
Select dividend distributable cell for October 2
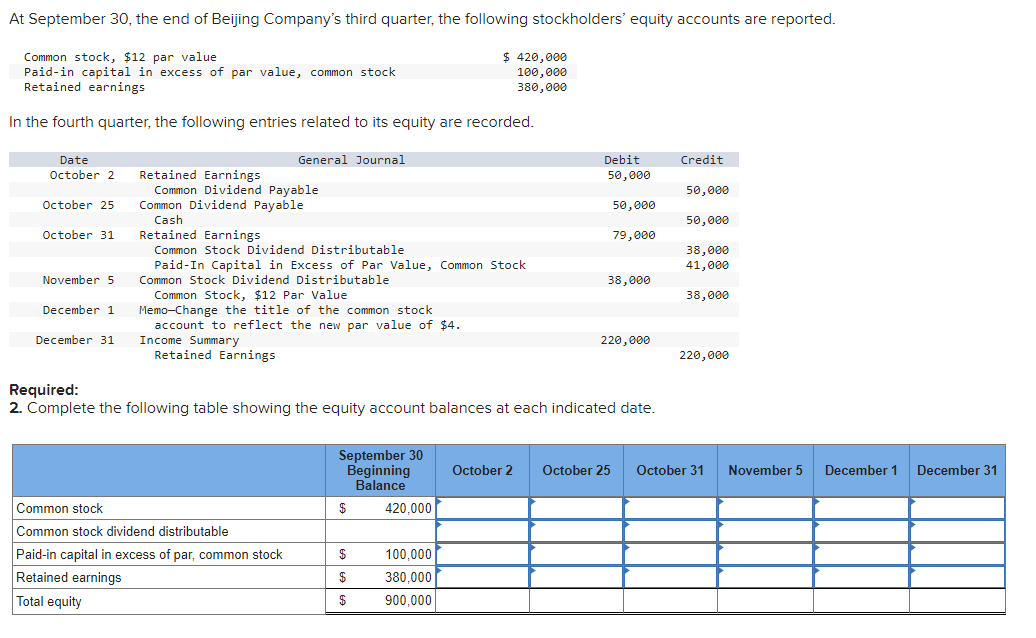pyautogui.click(x=482, y=531)
